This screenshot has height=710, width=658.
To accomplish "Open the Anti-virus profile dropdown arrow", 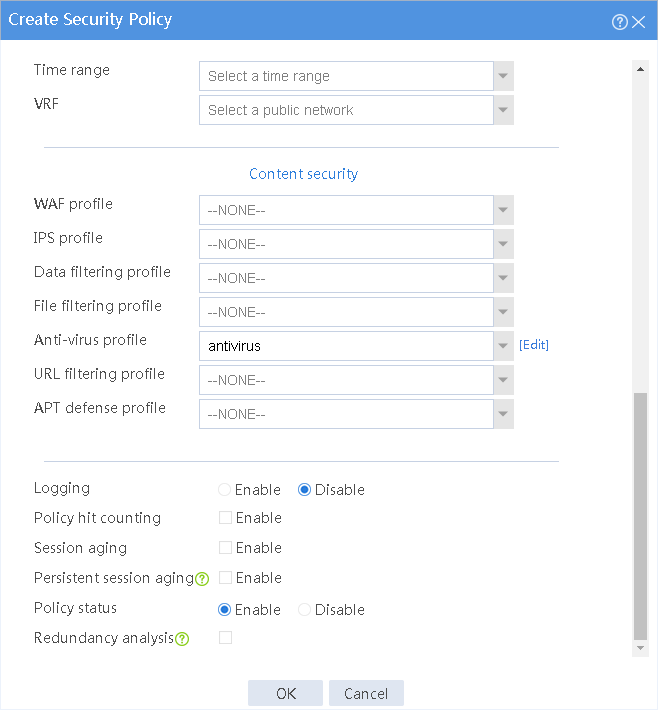I will (503, 346).
